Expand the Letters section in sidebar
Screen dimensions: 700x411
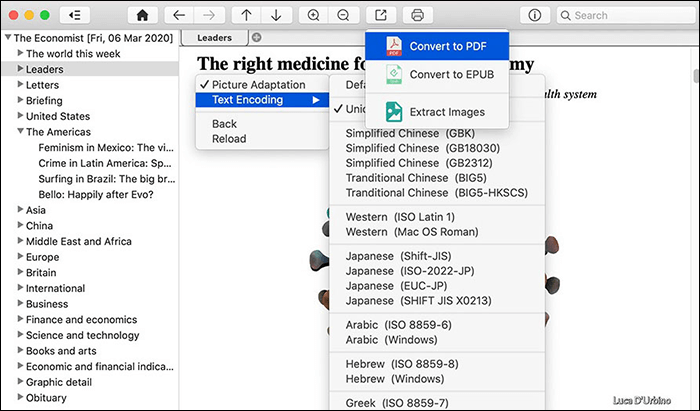(x=20, y=85)
